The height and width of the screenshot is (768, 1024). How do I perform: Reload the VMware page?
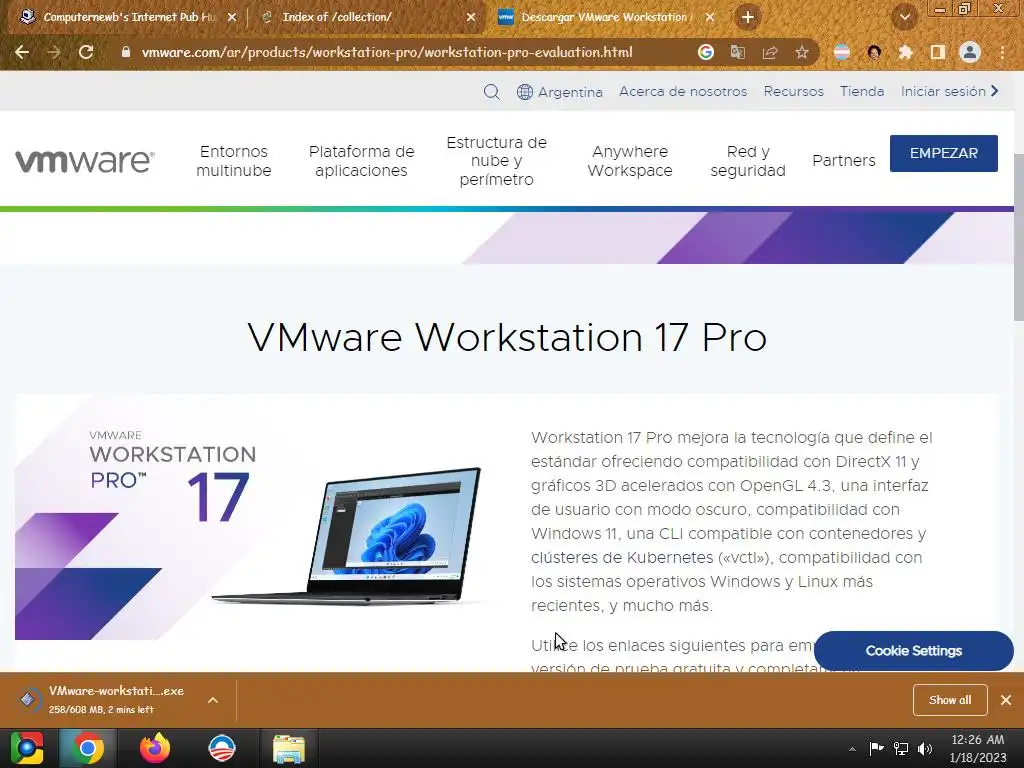[86, 52]
